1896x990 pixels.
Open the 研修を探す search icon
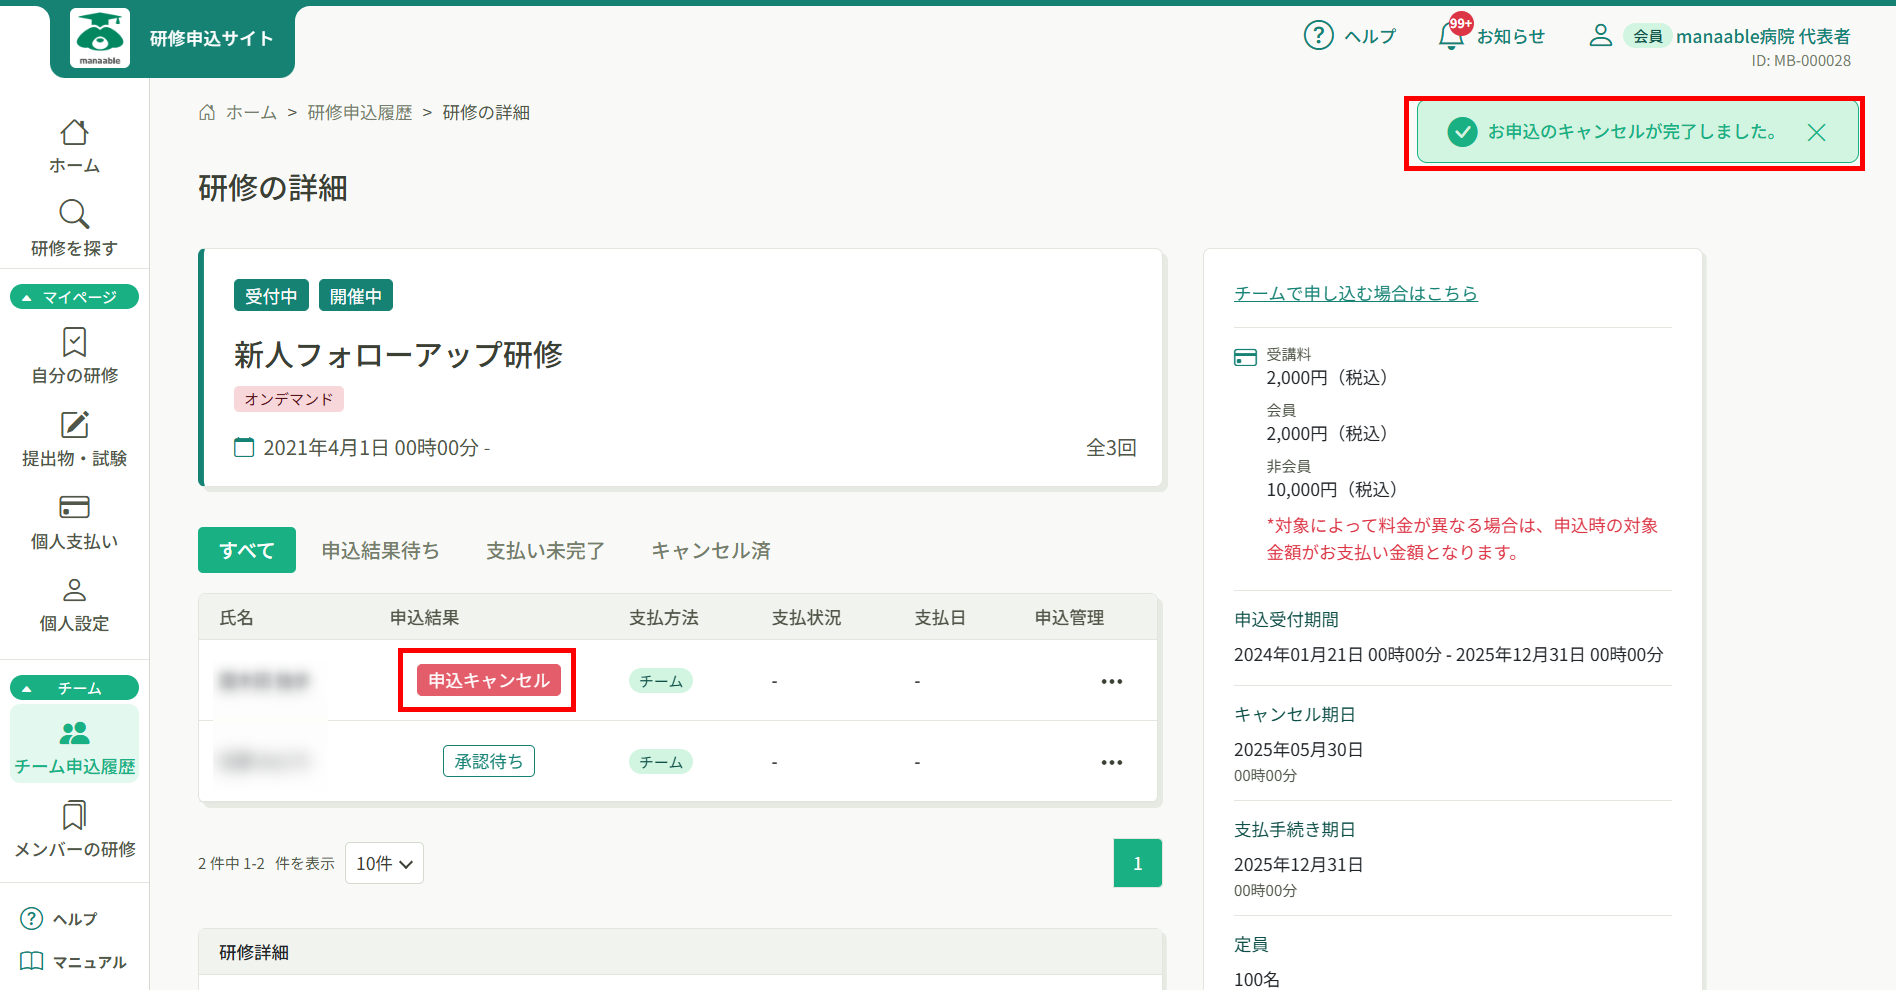point(74,215)
